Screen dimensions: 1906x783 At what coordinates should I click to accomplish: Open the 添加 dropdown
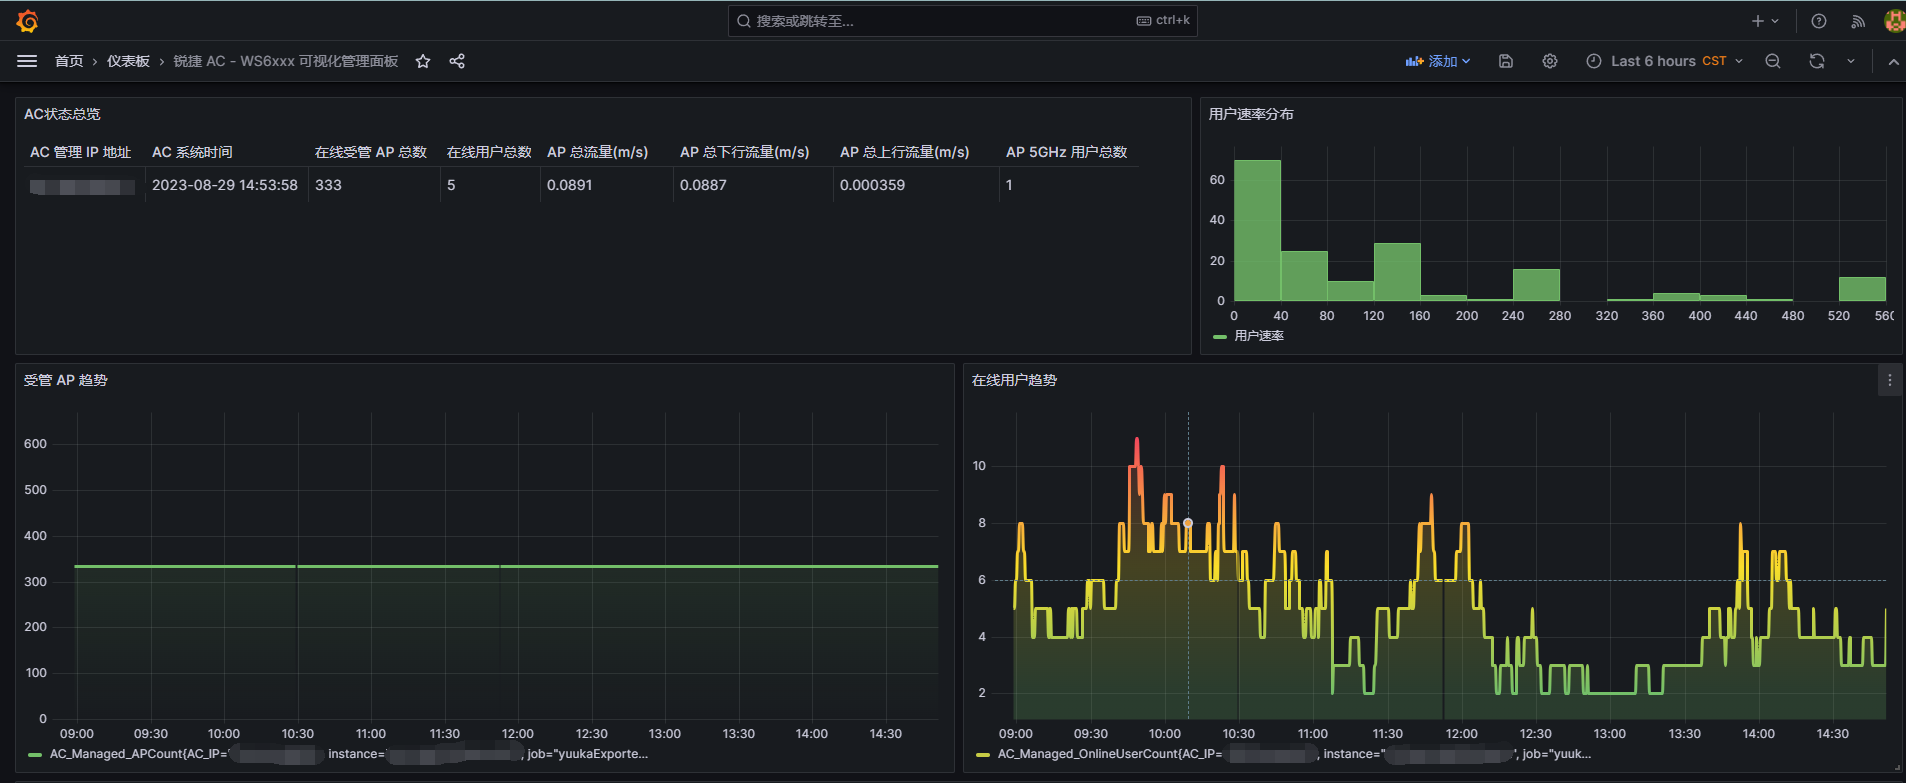(x=1438, y=61)
